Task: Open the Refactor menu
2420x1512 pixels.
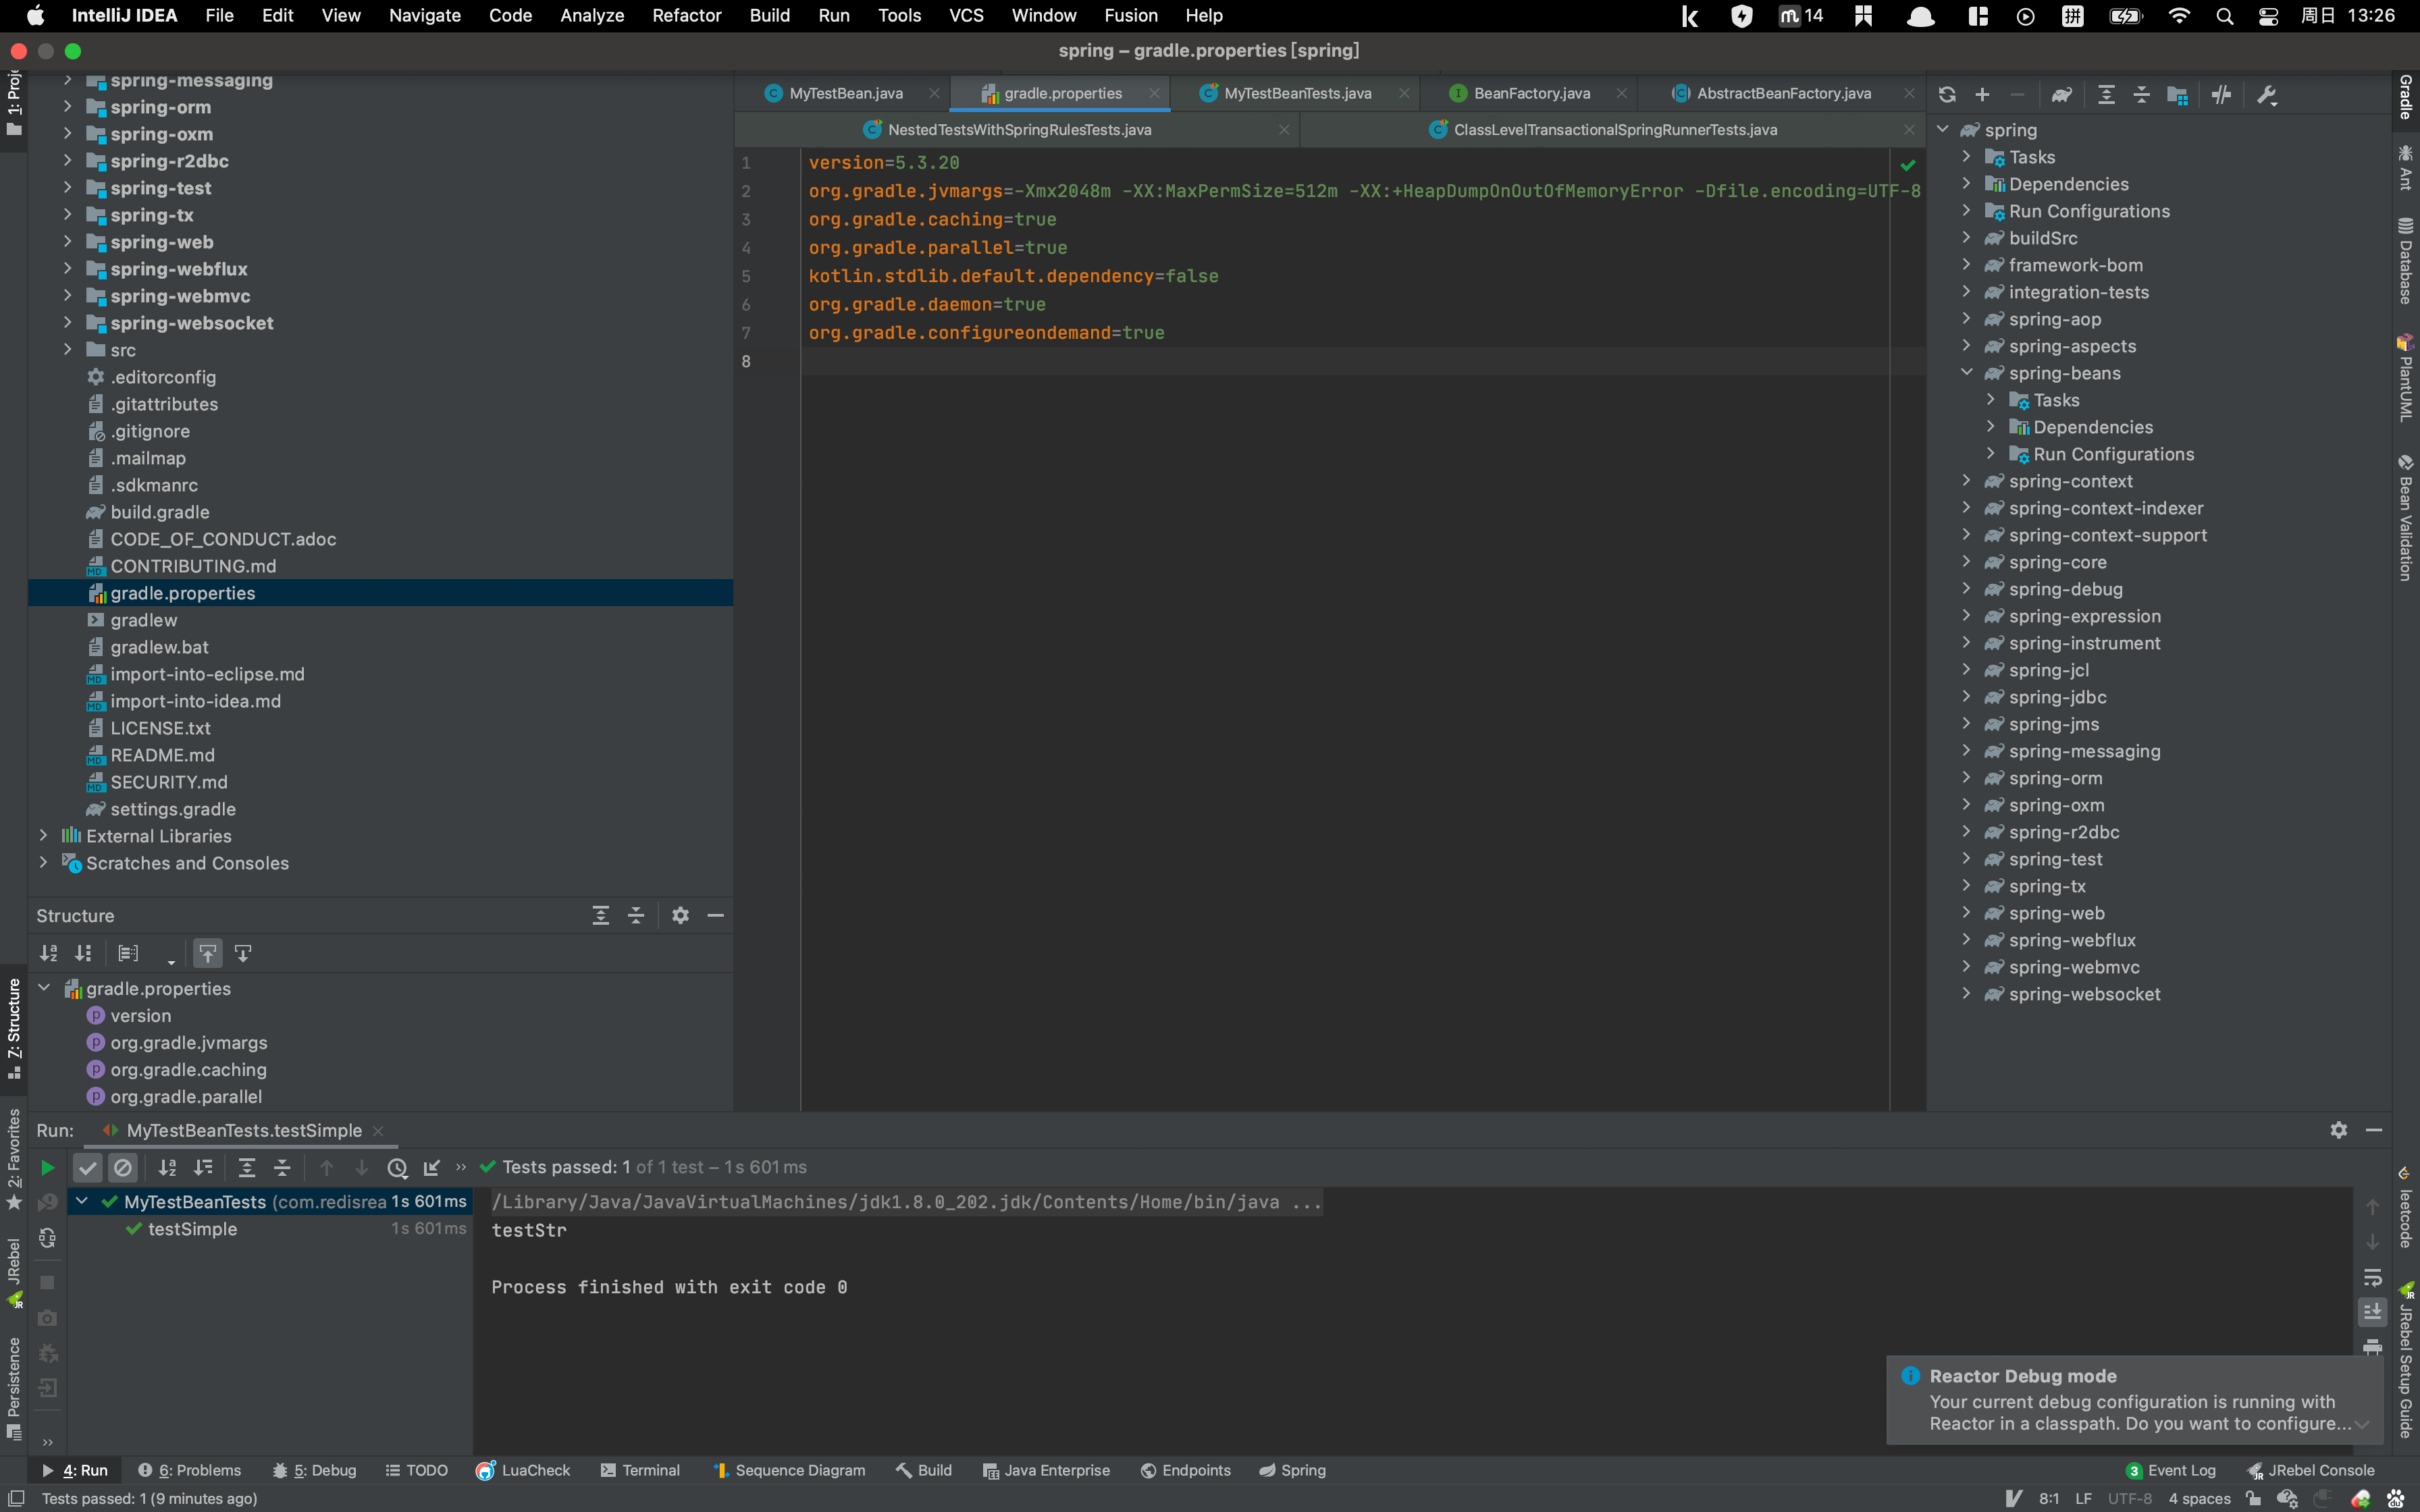Action: [x=686, y=16]
